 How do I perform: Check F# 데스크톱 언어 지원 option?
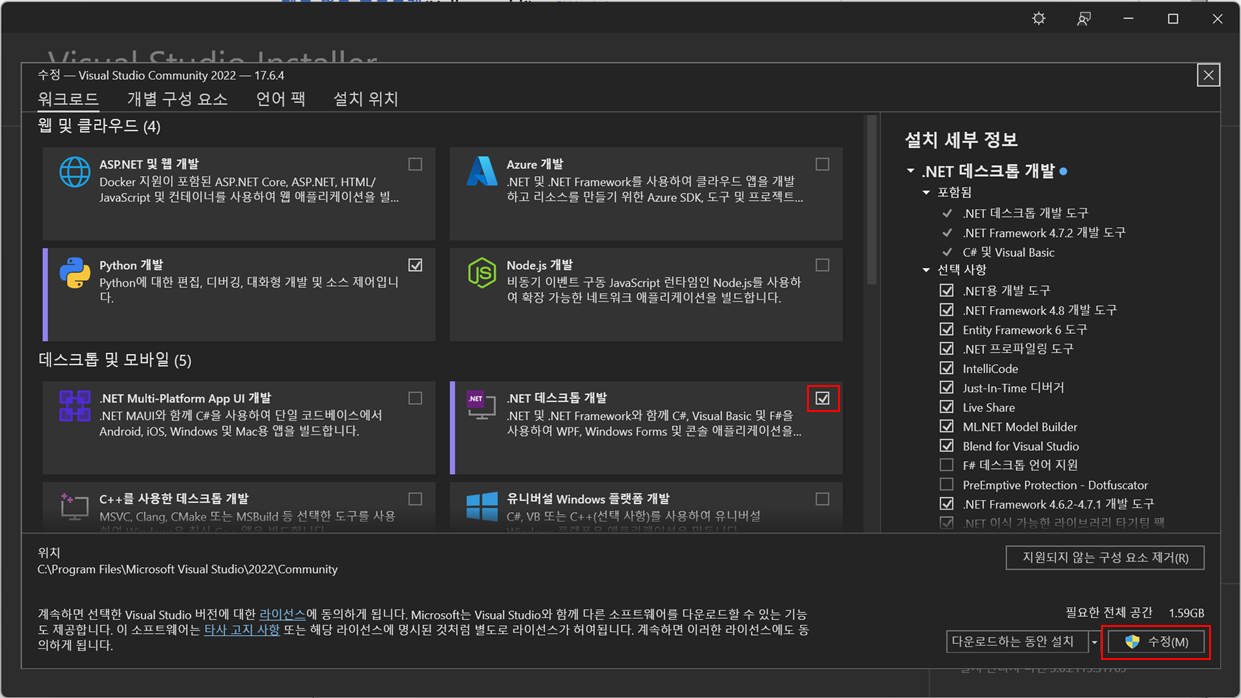pyautogui.click(x=946, y=465)
